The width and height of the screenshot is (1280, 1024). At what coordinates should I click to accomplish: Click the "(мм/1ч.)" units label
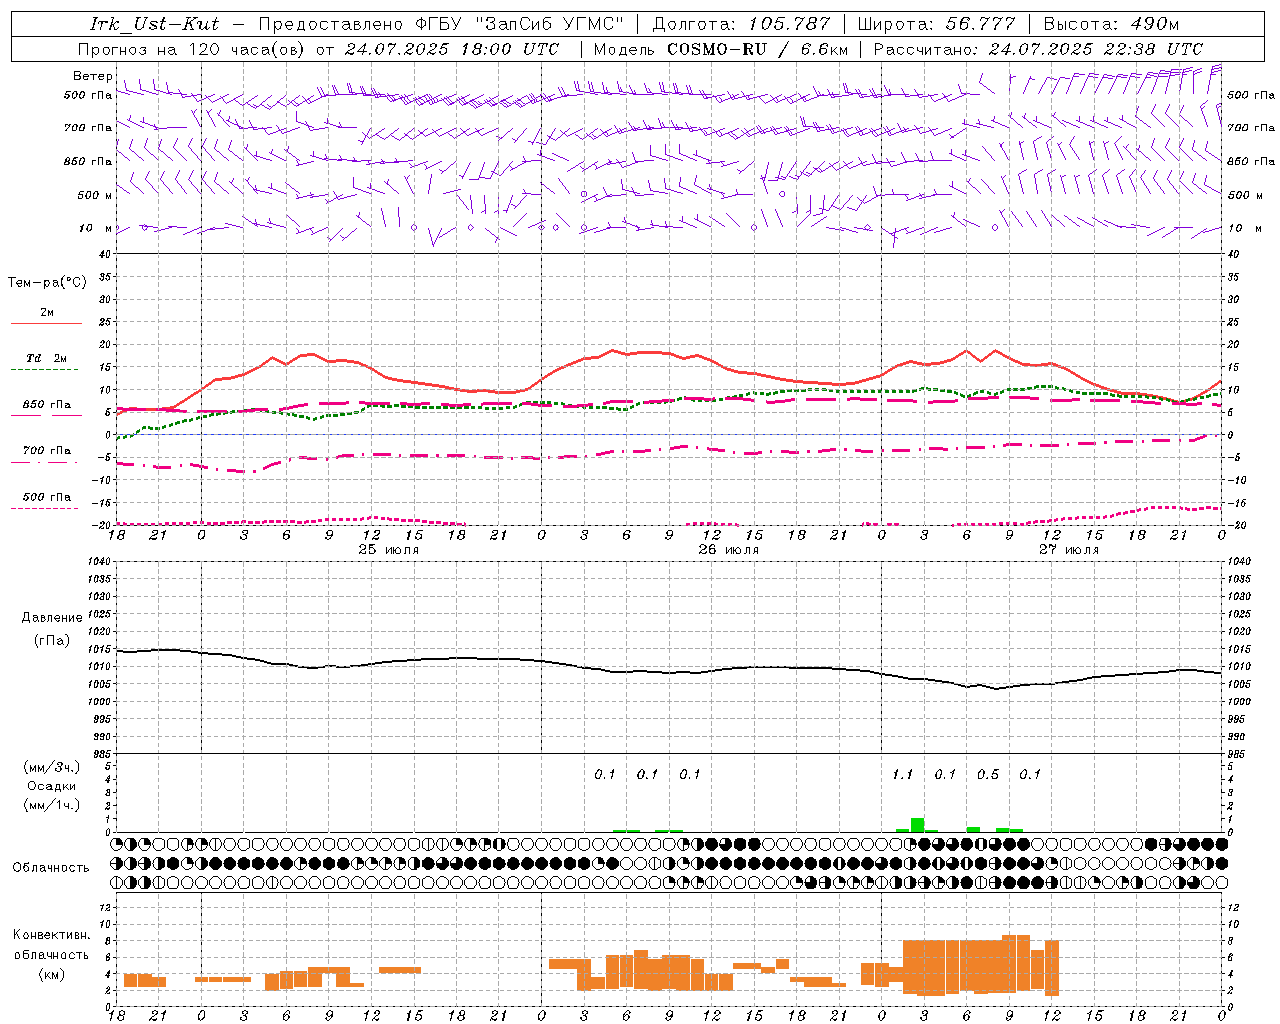pyautogui.click(x=52, y=805)
